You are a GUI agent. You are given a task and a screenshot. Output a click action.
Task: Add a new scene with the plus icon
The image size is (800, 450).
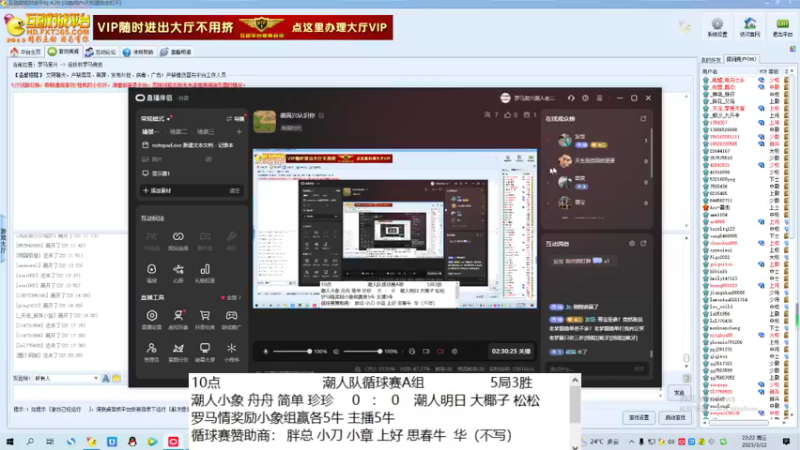point(239,132)
